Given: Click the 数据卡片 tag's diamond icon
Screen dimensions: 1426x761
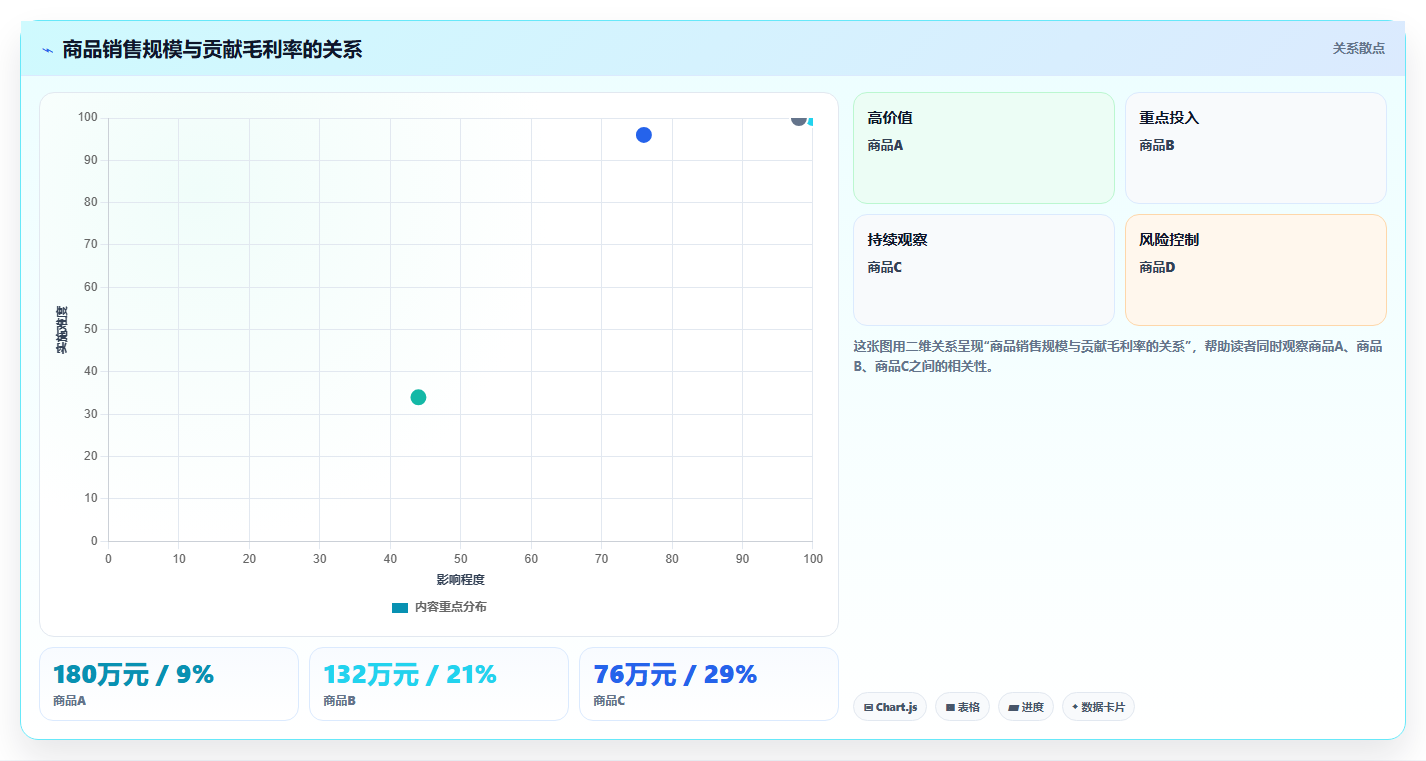Looking at the screenshot, I should pyautogui.click(x=1075, y=706).
